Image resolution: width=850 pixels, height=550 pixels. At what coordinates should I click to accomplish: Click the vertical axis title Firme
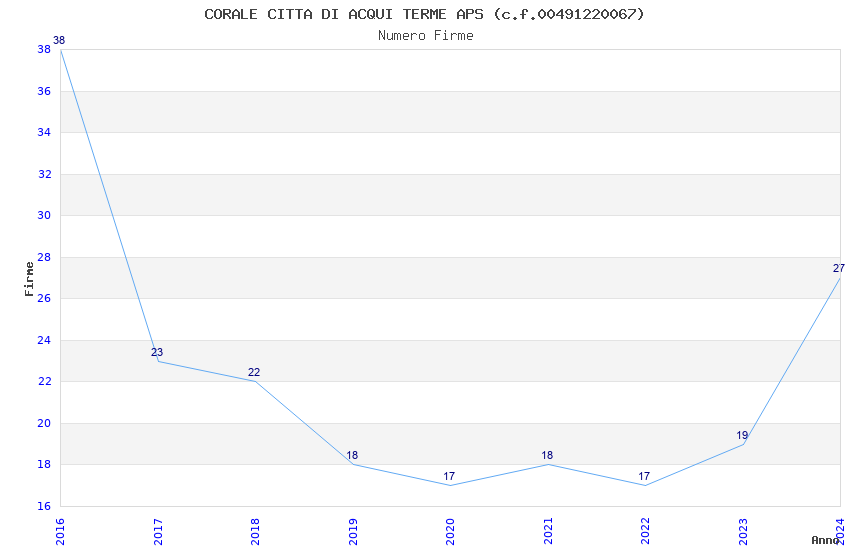(x=29, y=279)
